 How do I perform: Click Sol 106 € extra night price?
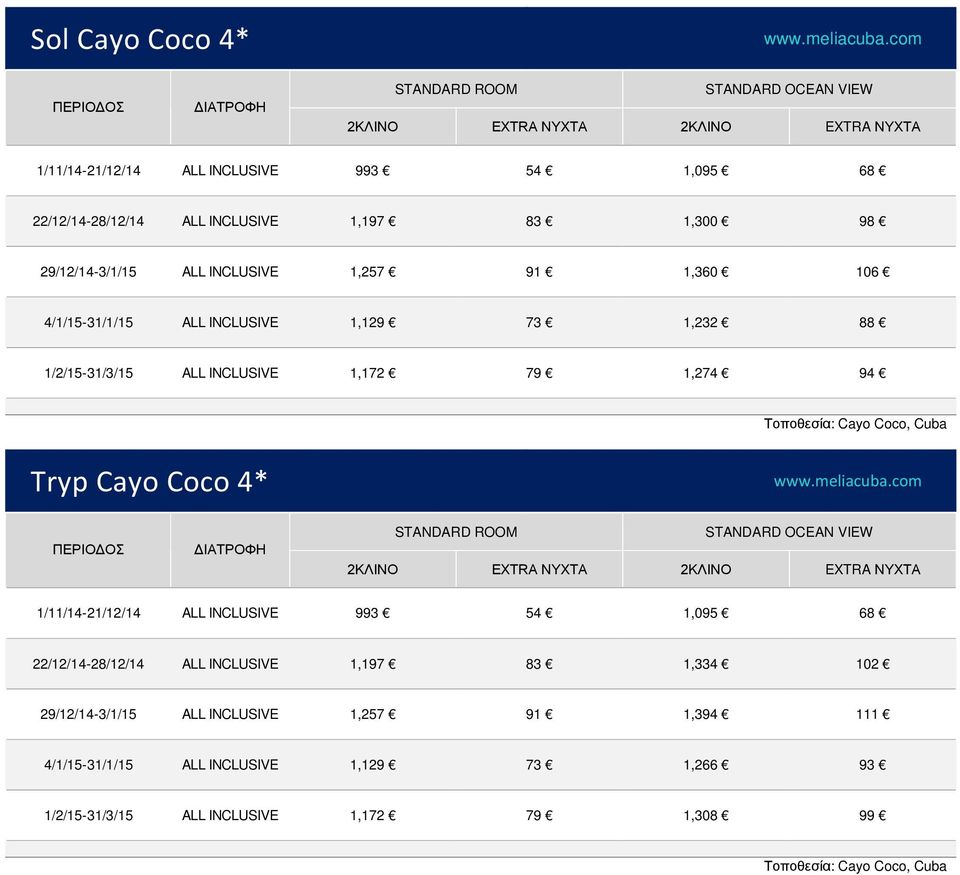tap(872, 272)
